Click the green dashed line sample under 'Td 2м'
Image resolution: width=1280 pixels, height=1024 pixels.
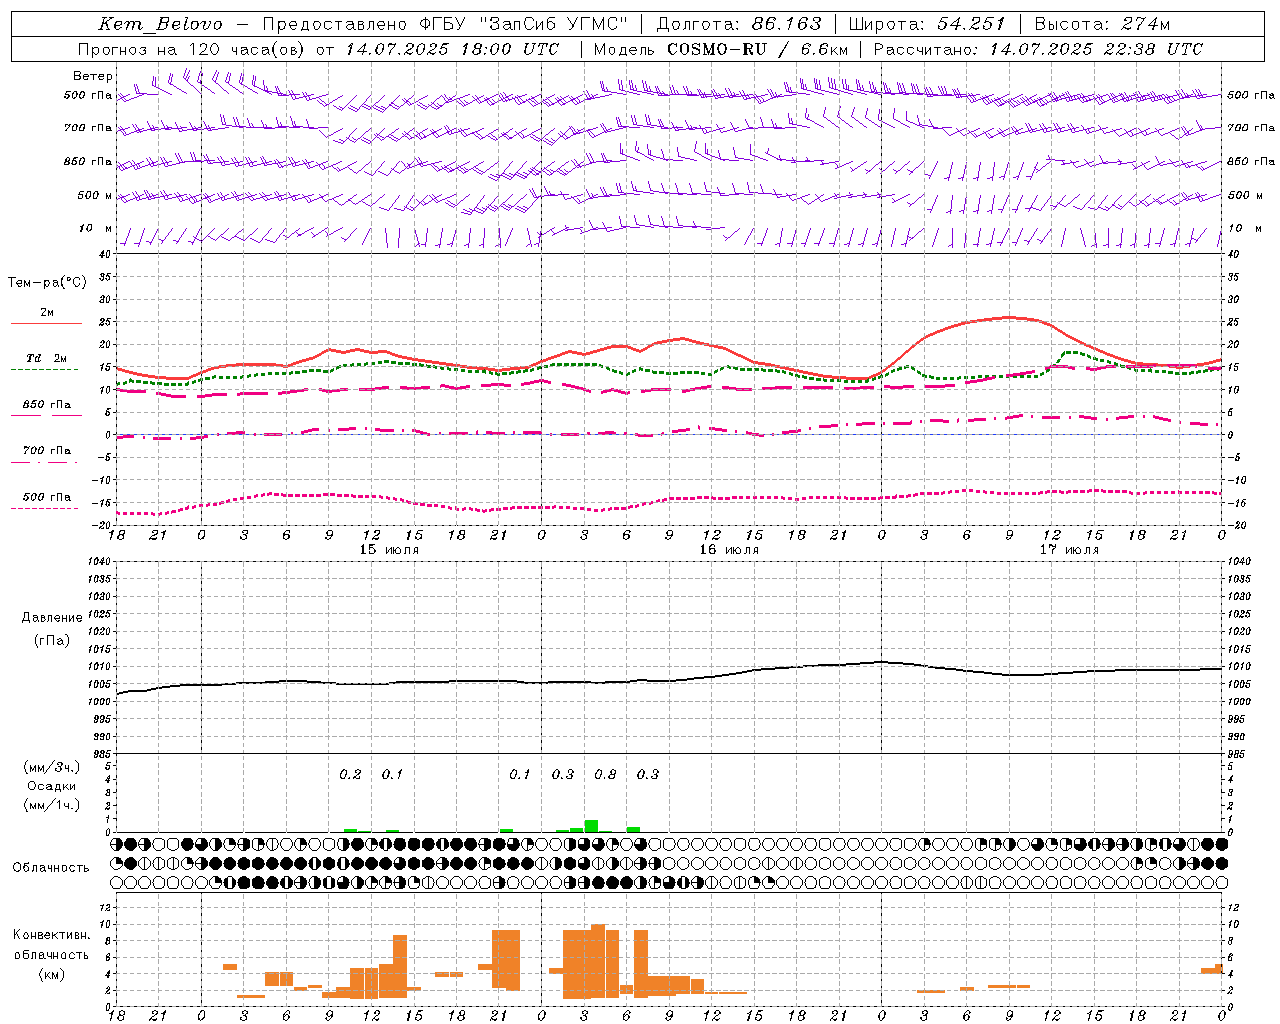44,369
